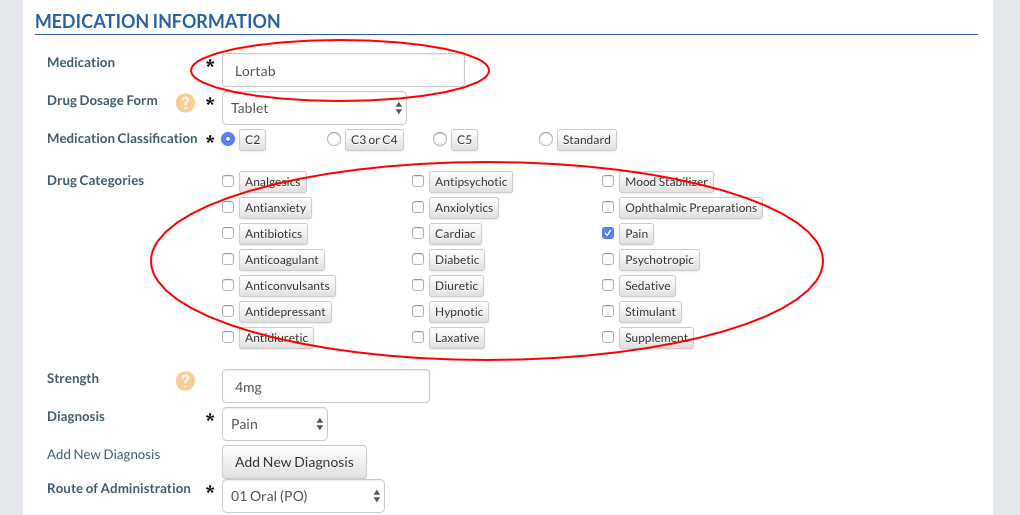Uncheck the Pain drug category
1020x515 pixels.
click(608, 233)
